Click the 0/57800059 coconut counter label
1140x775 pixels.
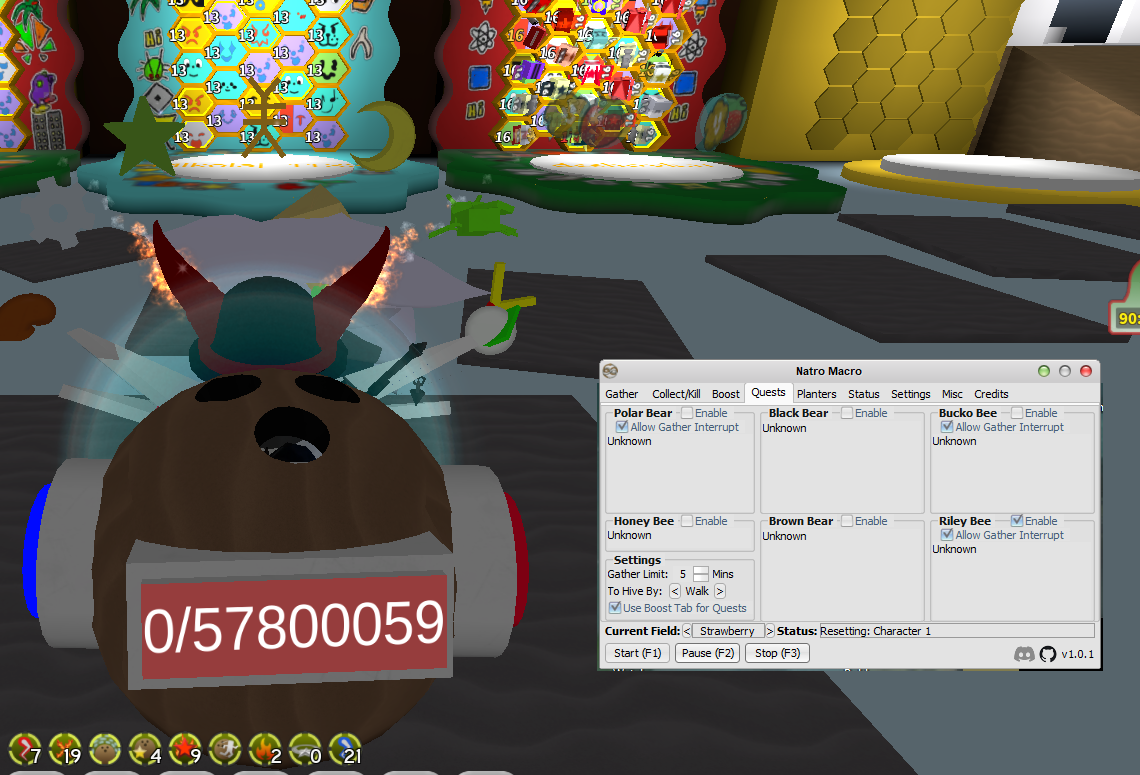[x=294, y=626]
